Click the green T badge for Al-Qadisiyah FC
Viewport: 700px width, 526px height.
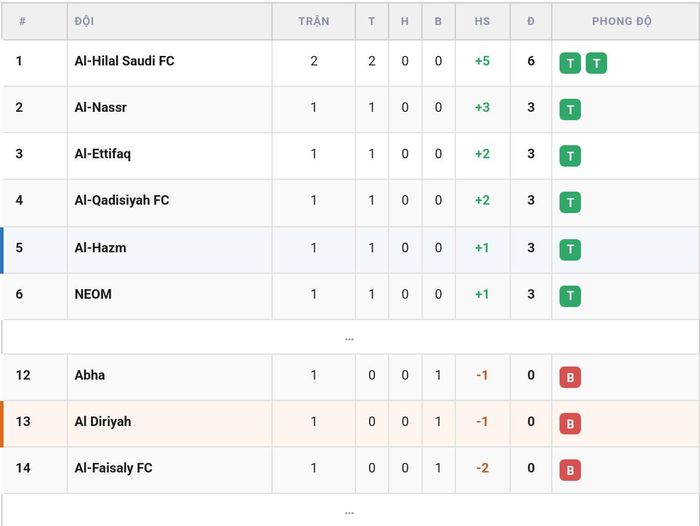click(x=570, y=202)
